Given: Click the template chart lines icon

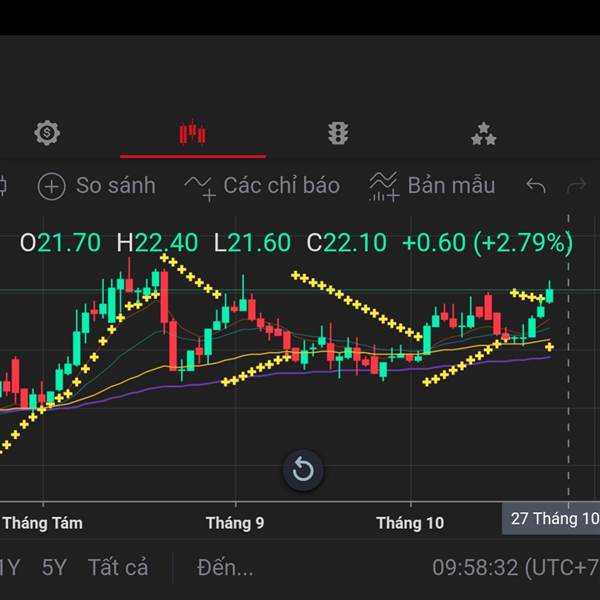Looking at the screenshot, I should click(x=384, y=186).
